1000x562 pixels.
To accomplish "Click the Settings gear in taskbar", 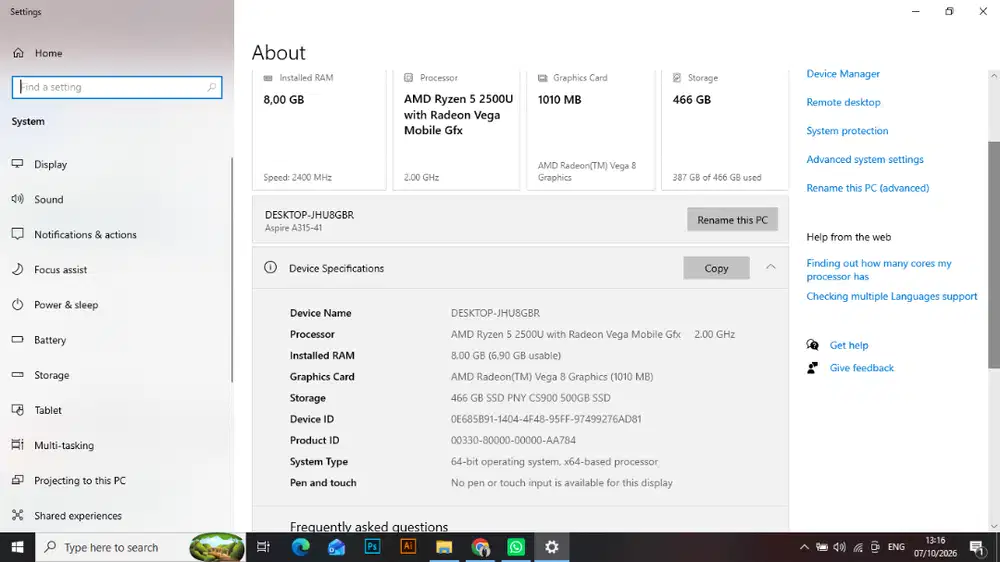I will pos(552,547).
